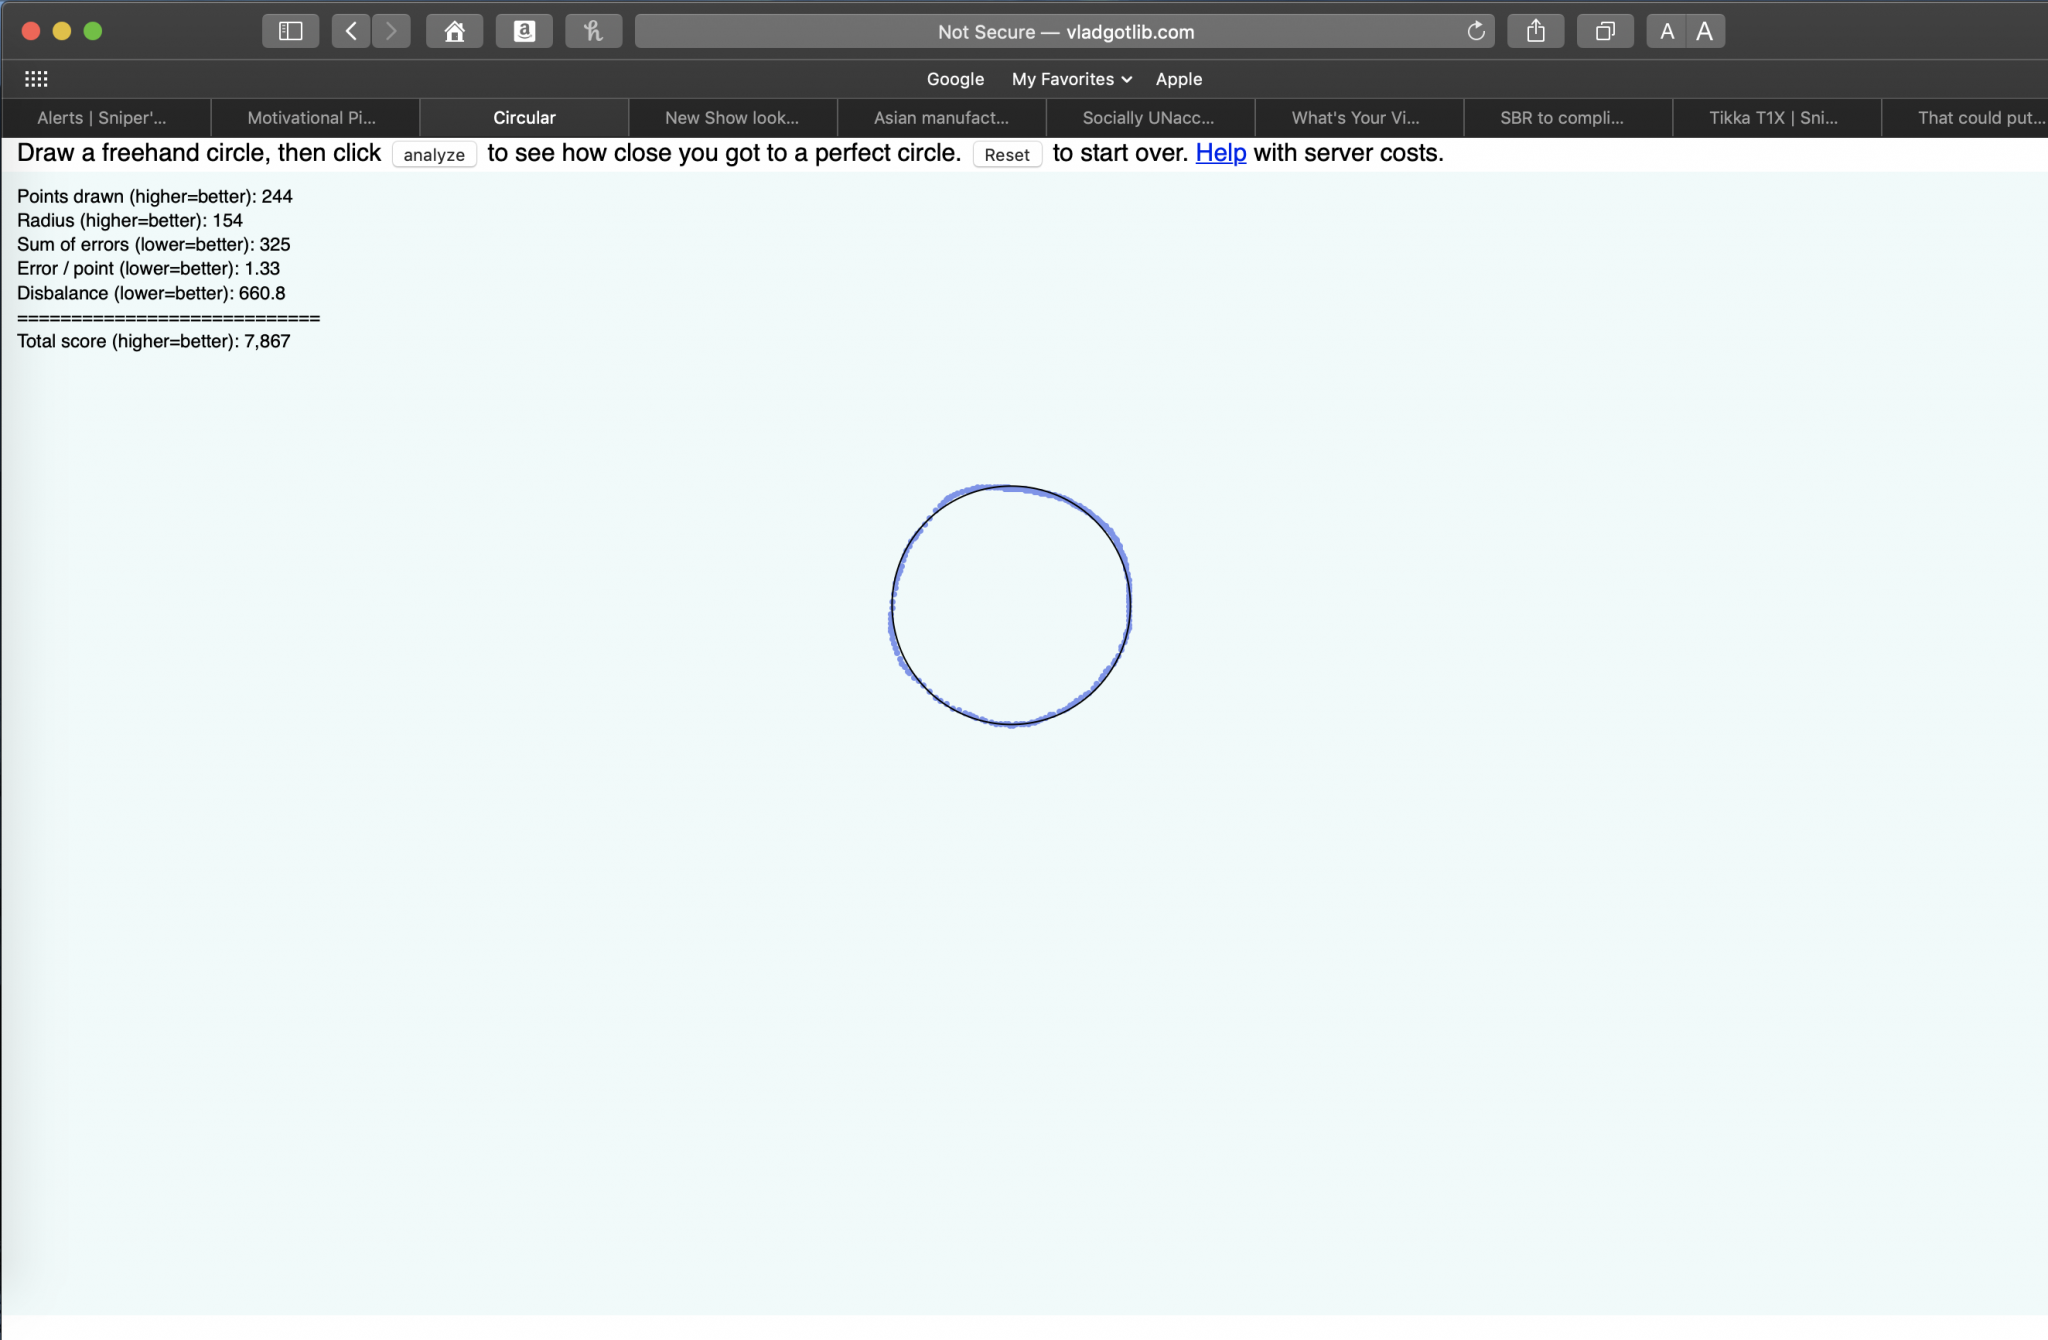The width and height of the screenshot is (2048, 1340).
Task: Click the yellow minimize window button
Action: coord(62,31)
